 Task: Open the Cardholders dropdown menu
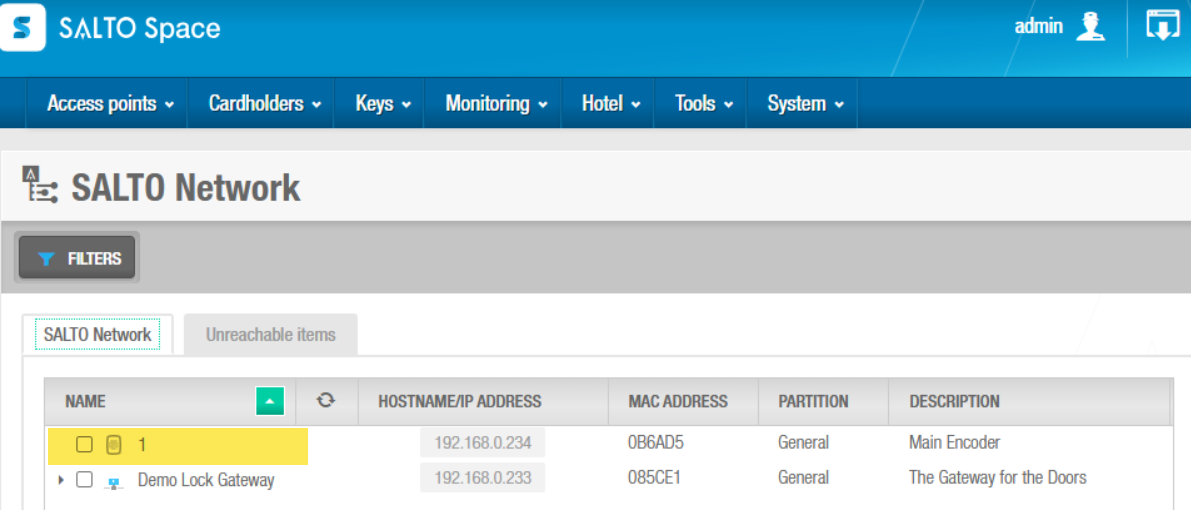[264, 104]
